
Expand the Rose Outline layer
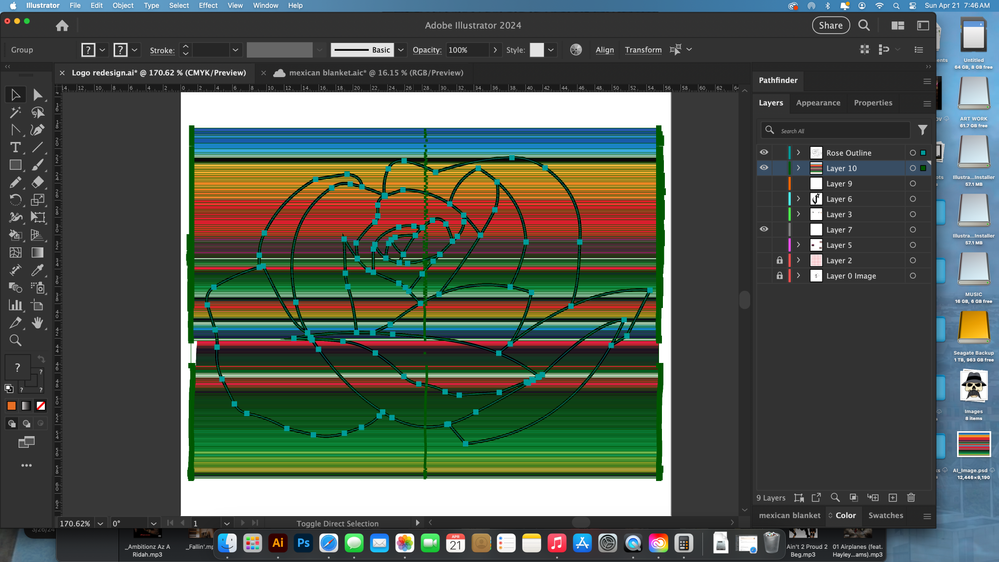click(798, 153)
